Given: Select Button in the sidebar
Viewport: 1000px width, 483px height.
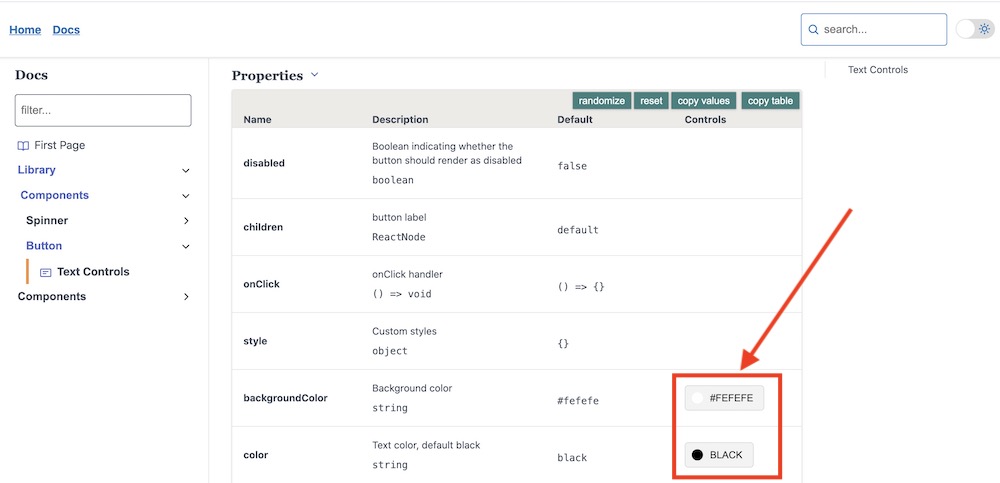Looking at the screenshot, I should click(44, 246).
